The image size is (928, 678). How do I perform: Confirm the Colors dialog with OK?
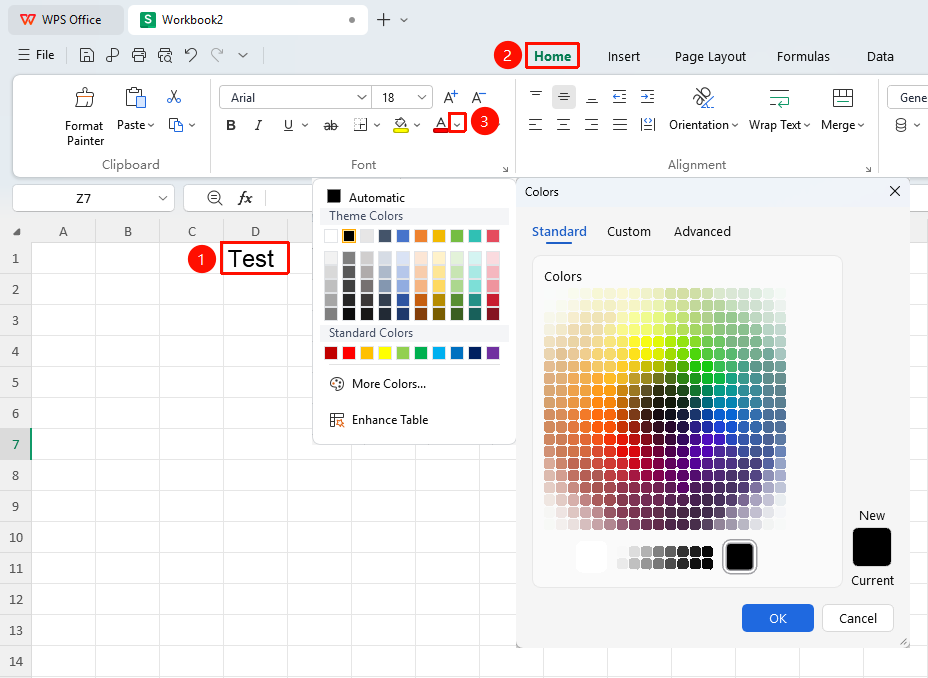click(x=778, y=618)
